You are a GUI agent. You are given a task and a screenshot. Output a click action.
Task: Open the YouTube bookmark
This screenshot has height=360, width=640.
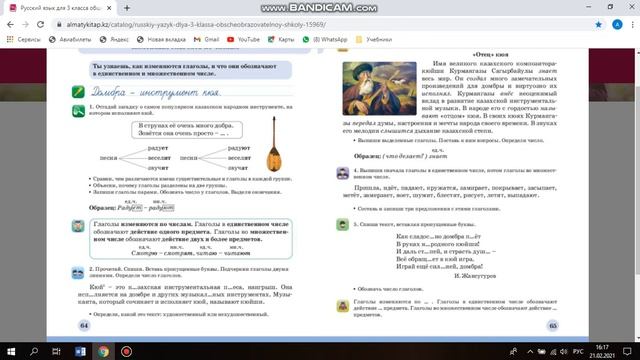pyautogui.click(x=243, y=40)
